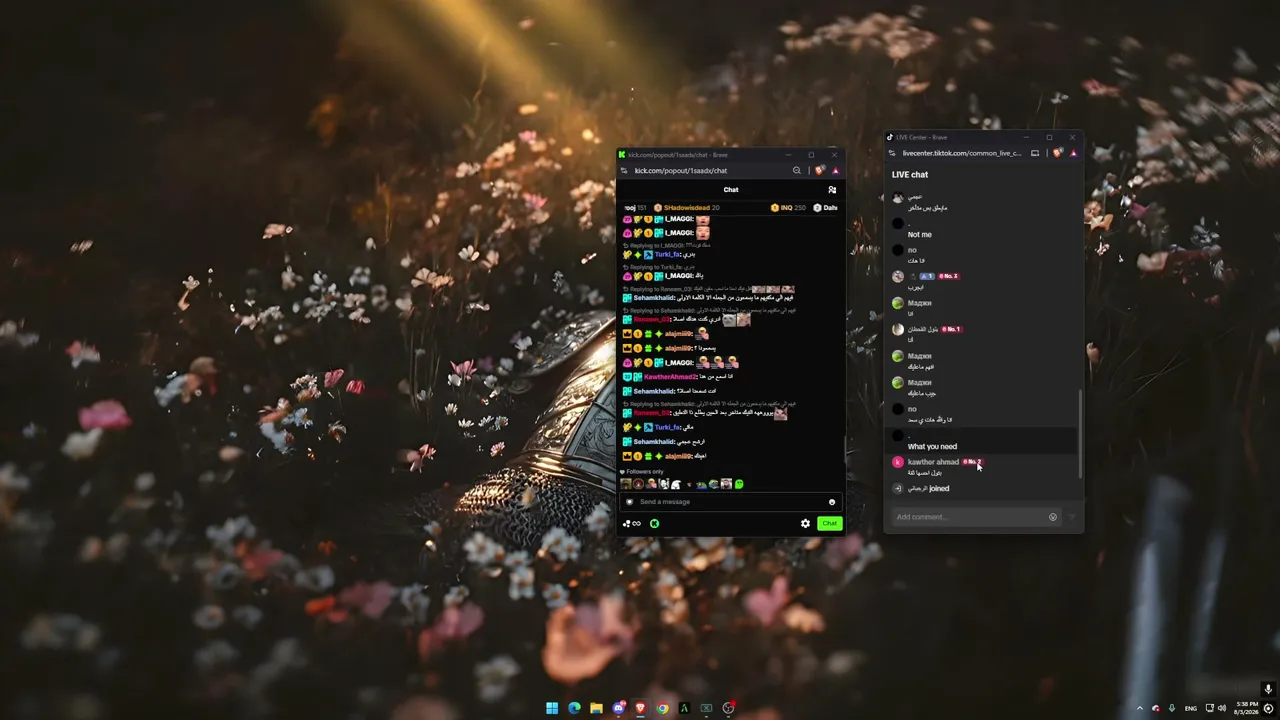
Task: Open emoji picker in the Add comment box
Action: 1053,517
